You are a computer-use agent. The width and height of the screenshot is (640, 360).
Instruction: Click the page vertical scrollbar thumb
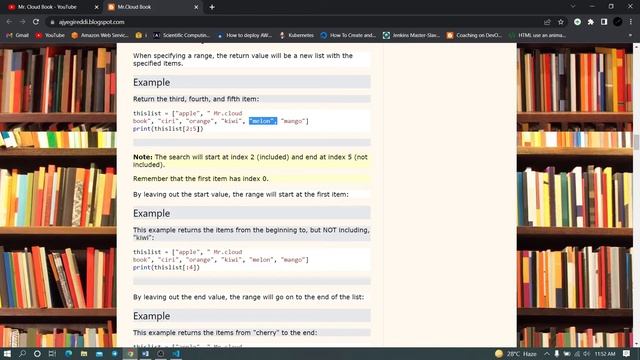pyautogui.click(x=636, y=142)
